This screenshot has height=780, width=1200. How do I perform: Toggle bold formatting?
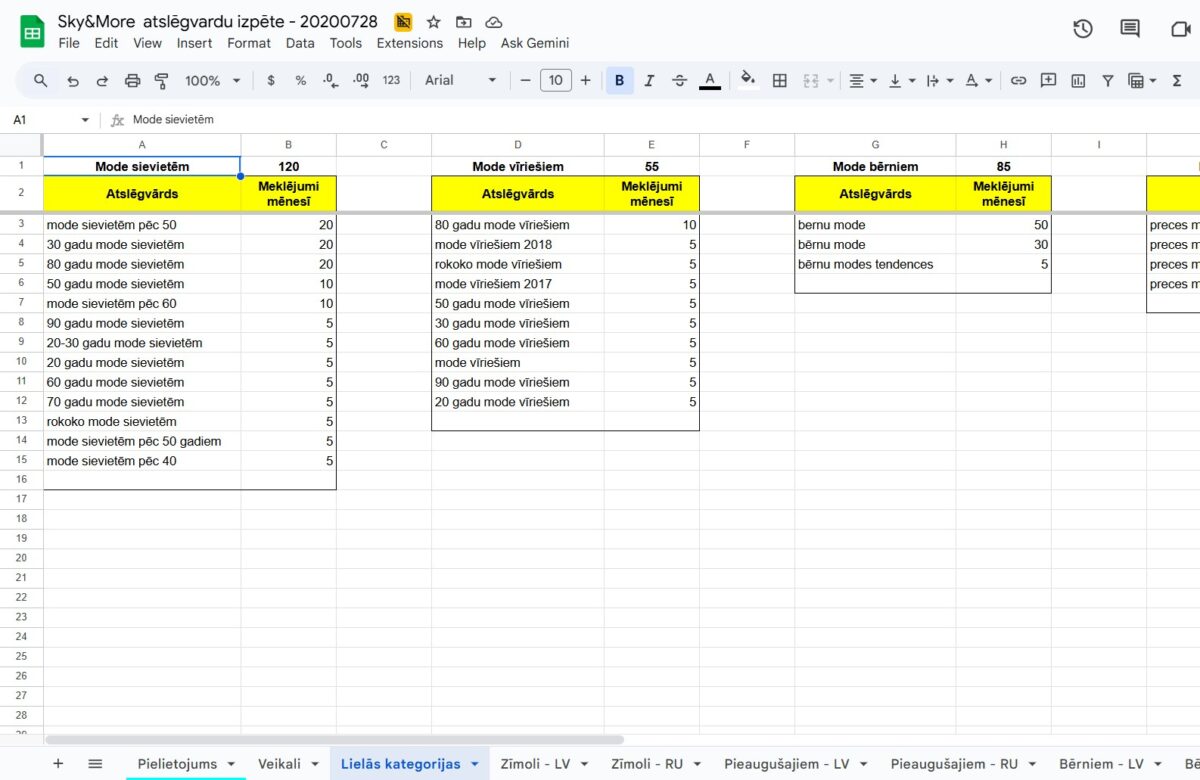619,81
